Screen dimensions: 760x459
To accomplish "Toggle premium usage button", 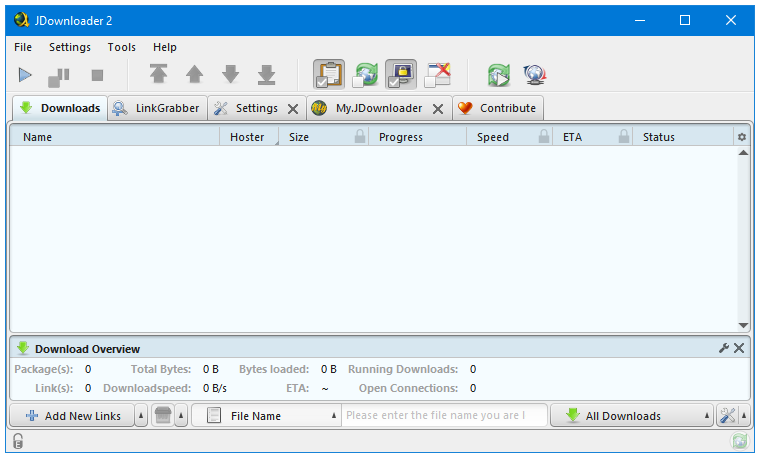I will coord(402,75).
